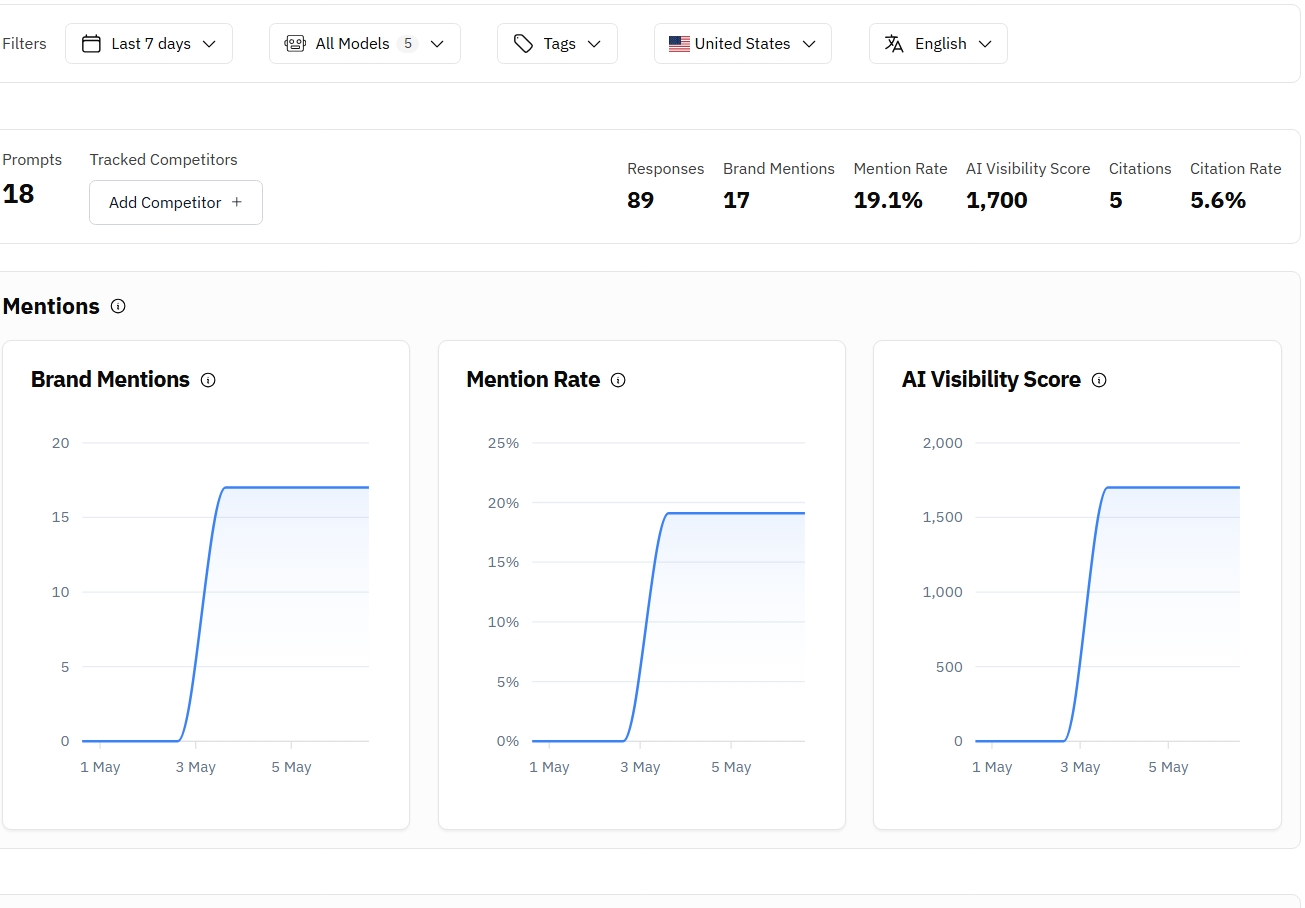The width and height of the screenshot is (1305, 908).
Task: Click the 25% axis label on Mention Rate chart
Action: pyautogui.click(x=503, y=443)
